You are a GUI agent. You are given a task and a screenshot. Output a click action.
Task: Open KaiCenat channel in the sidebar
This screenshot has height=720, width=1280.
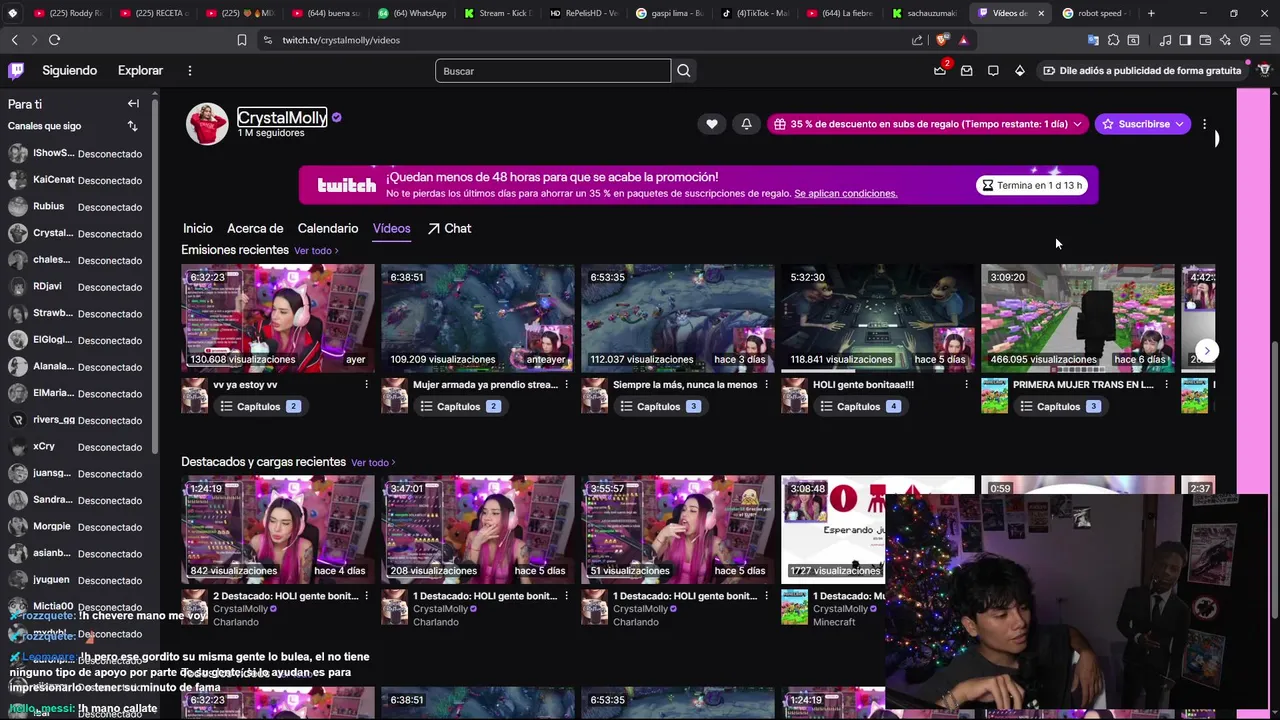pyautogui.click(x=80, y=180)
